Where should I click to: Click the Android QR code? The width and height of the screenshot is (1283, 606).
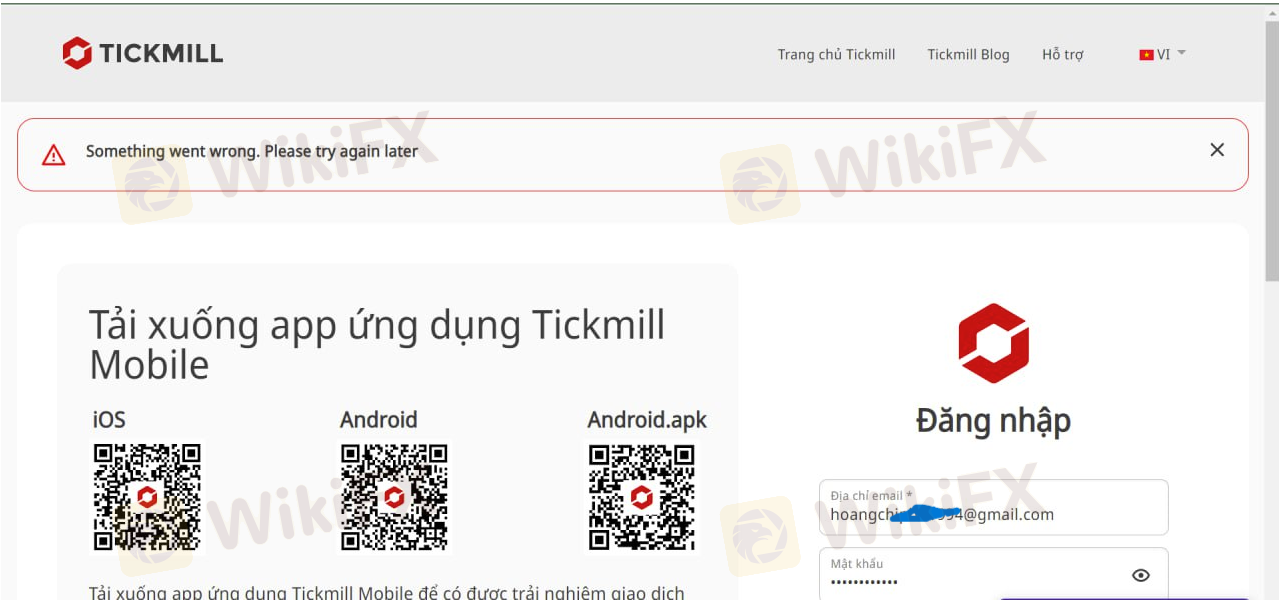395,497
